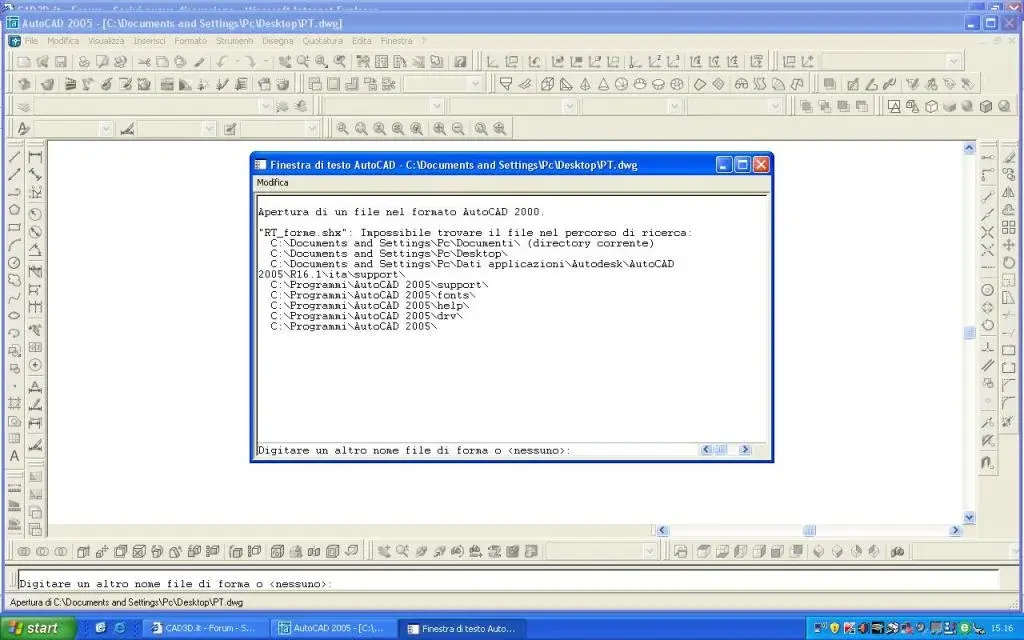The width and height of the screenshot is (1024, 640).
Task: Open the lineweight control dropdown
Action: 675,106
